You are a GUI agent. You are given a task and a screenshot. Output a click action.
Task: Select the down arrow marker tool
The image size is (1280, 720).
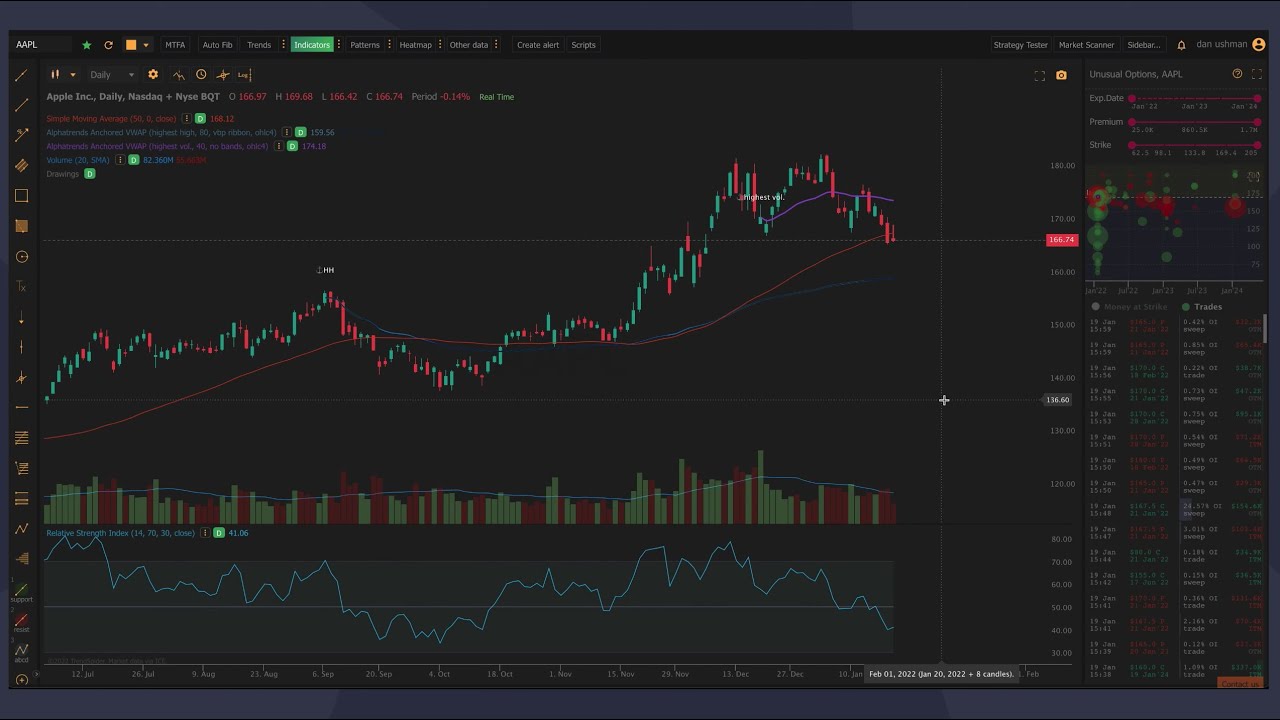pyautogui.click(x=21, y=317)
